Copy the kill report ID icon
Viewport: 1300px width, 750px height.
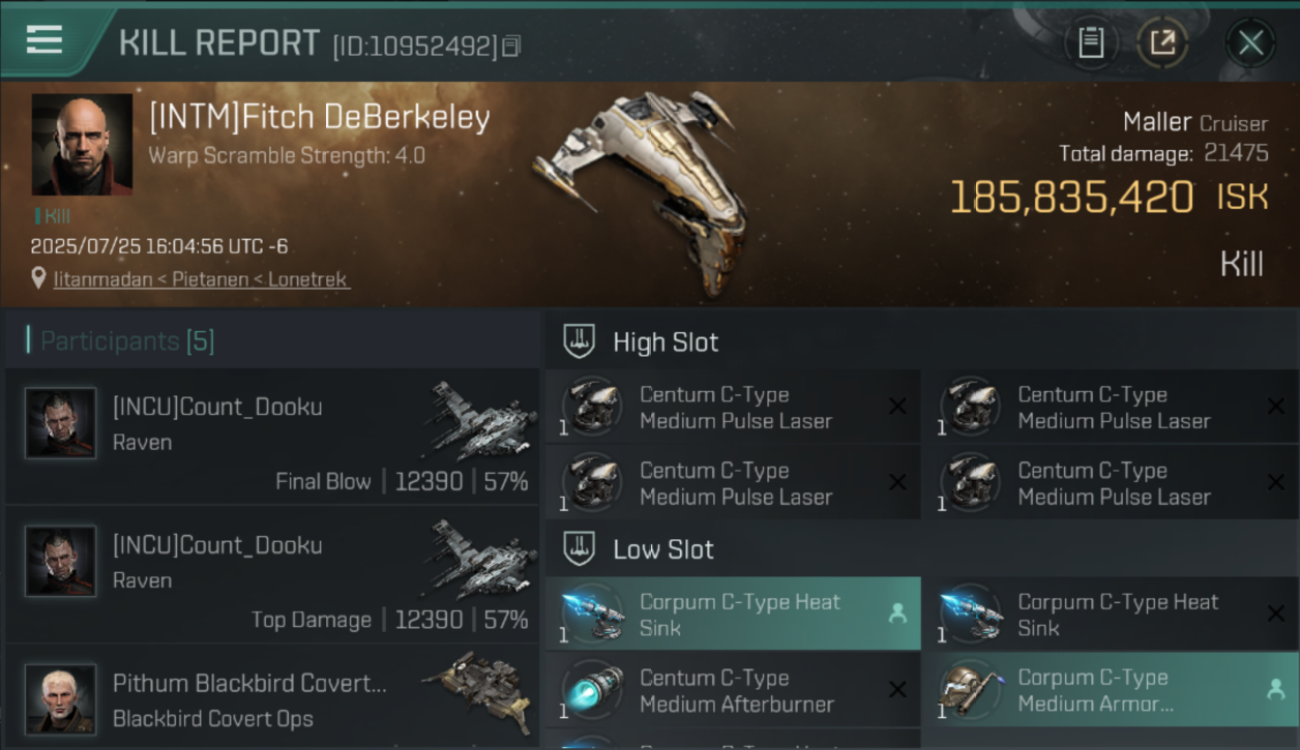click(511, 46)
